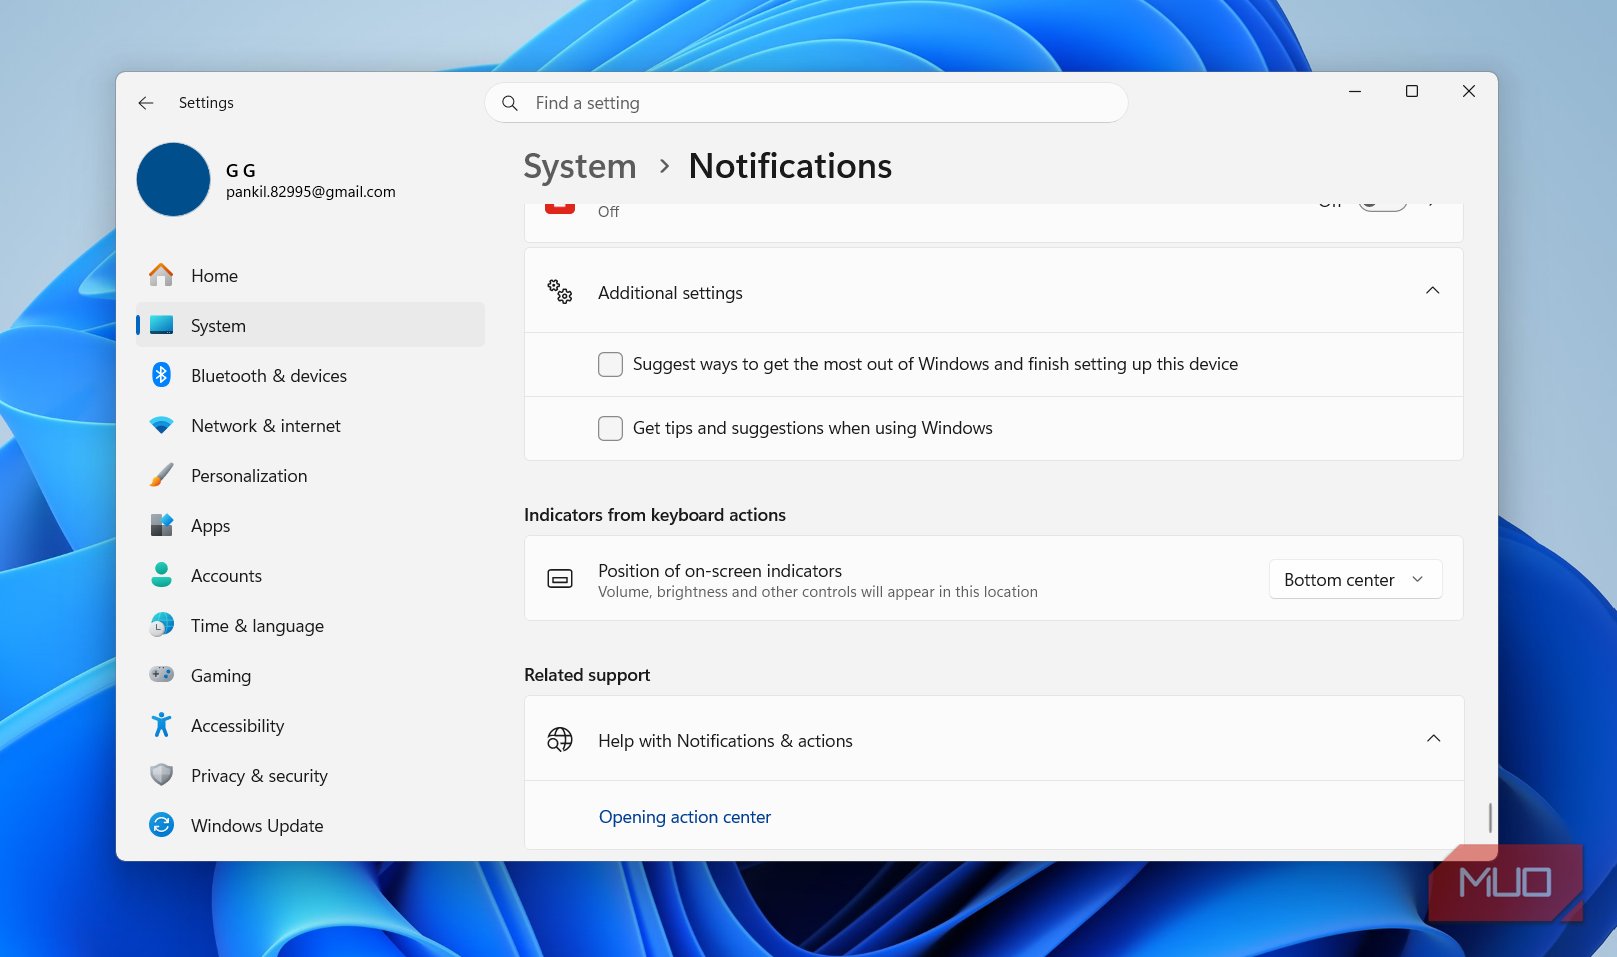
Task: Click the keyboard indicator icon by Position of on-screen indicators
Action: coord(560,579)
